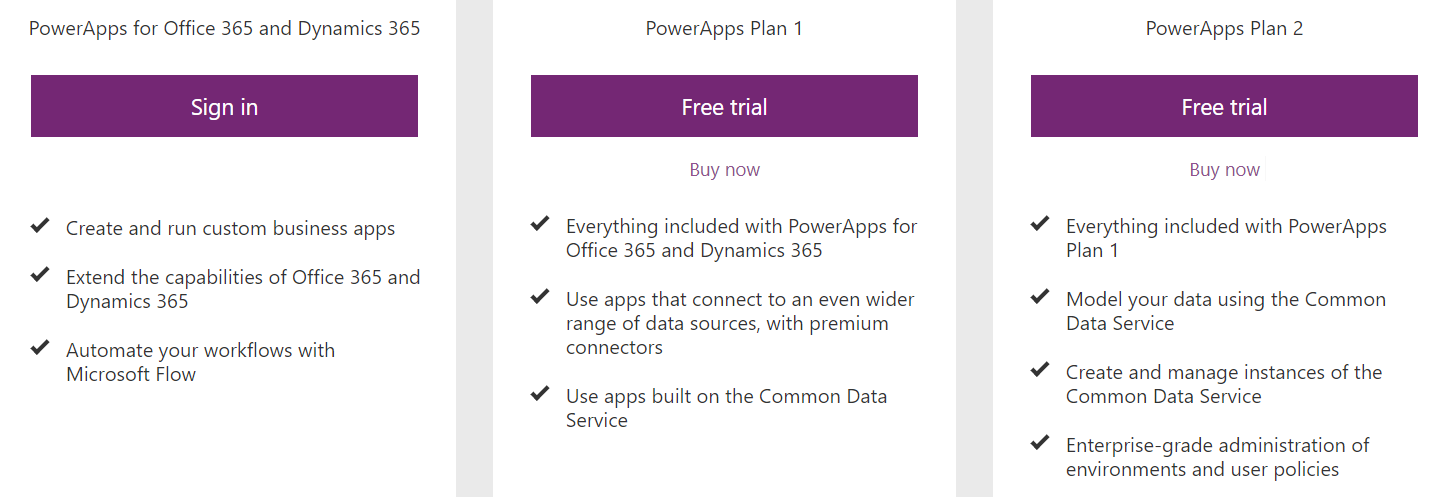Click checkmark beside Automate your workflows
Image resolution: width=1443 pixels, height=497 pixels.
pos(40,348)
